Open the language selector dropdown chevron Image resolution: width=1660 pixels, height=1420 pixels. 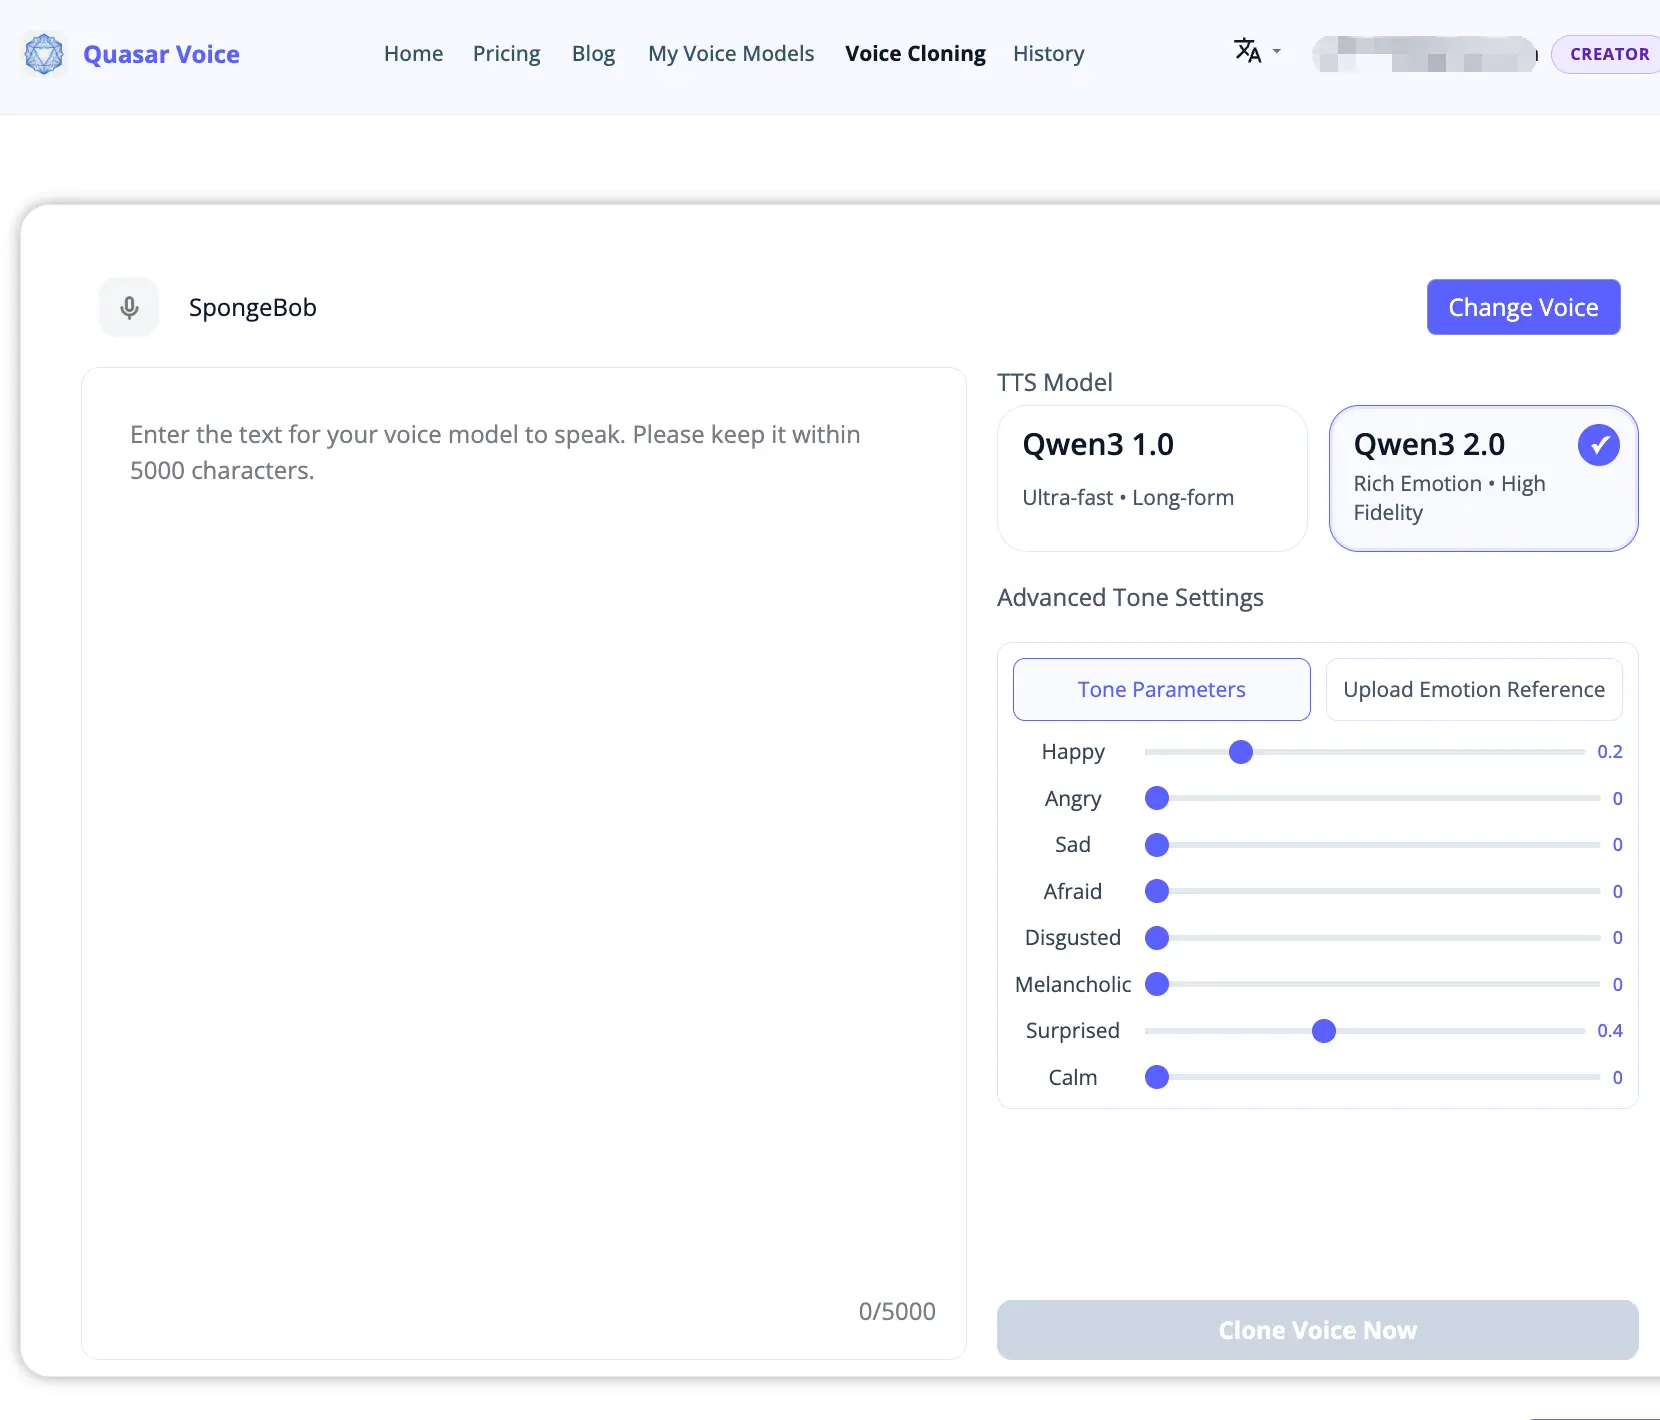coord(1274,53)
